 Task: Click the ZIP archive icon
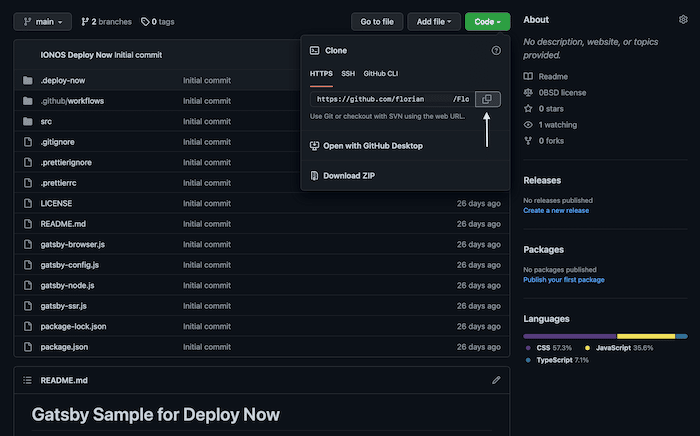314,175
